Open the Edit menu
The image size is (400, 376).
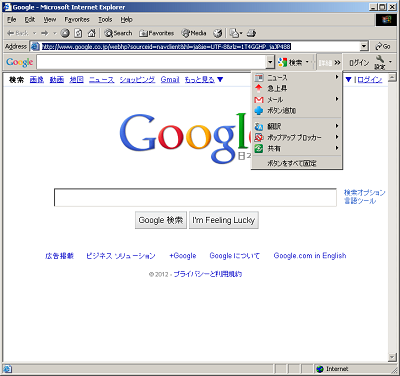pyautogui.click(x=30, y=20)
